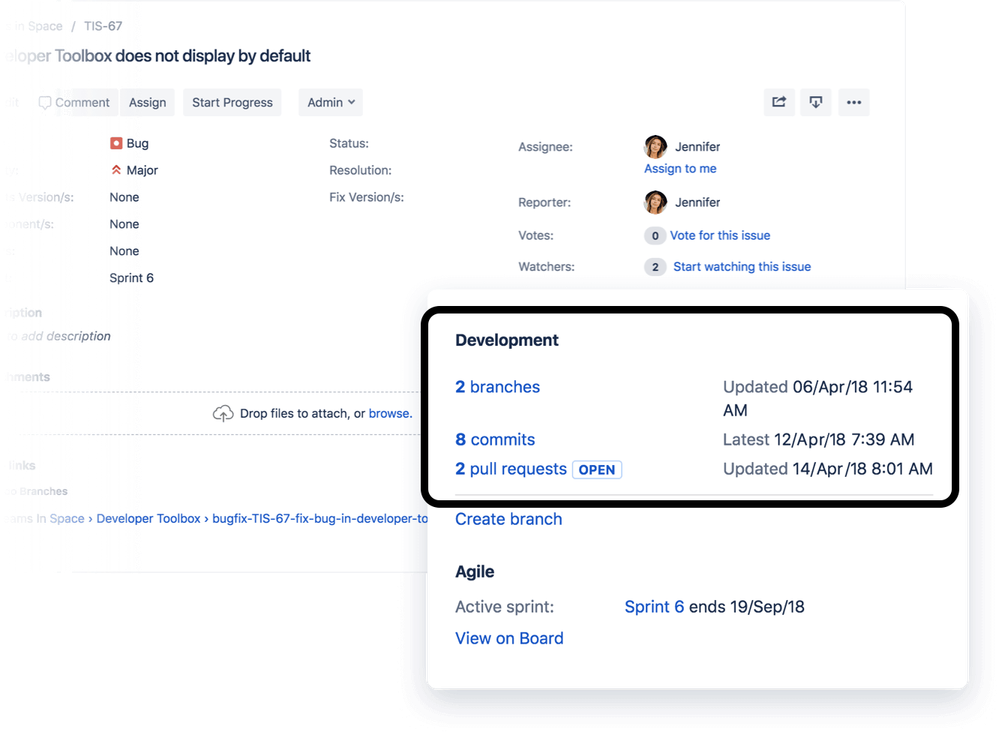
Task: Click the add description placeholder
Action: coord(61,336)
